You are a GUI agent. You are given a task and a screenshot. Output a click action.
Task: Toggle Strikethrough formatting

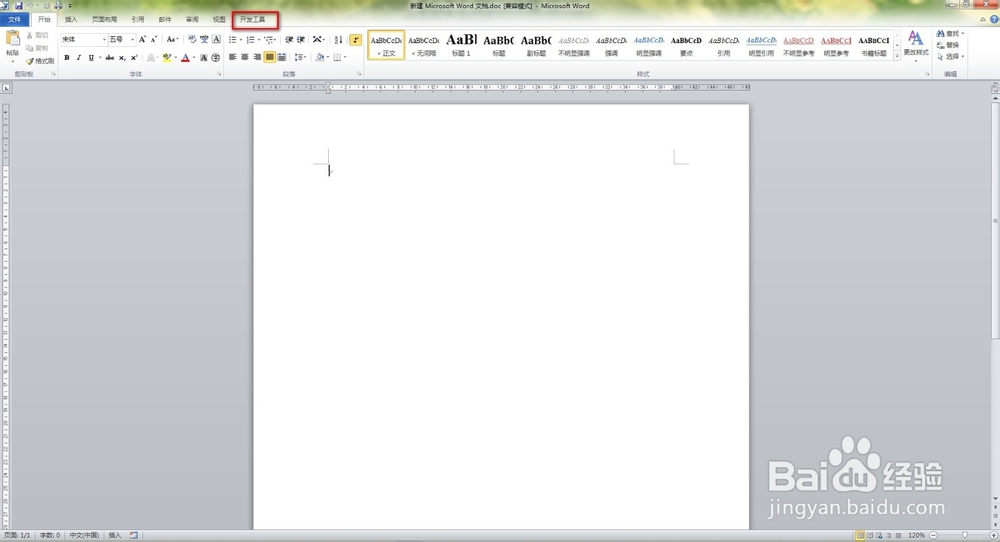pos(110,57)
